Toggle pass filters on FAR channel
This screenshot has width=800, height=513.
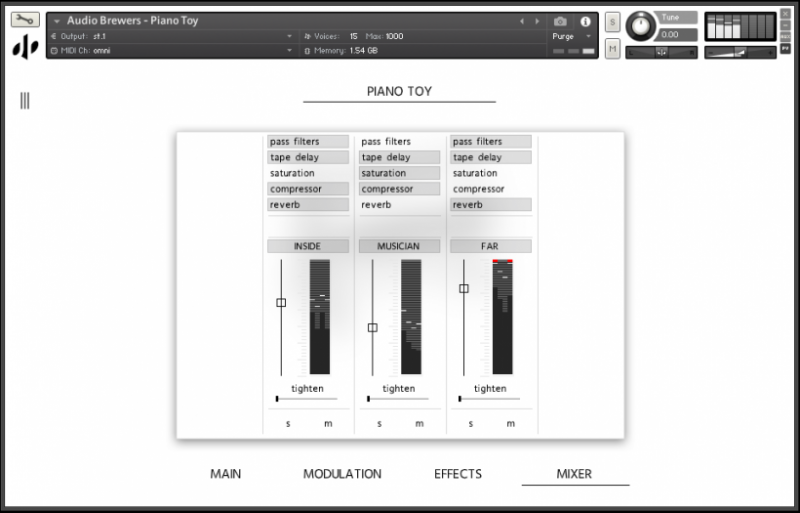pyautogui.click(x=490, y=141)
